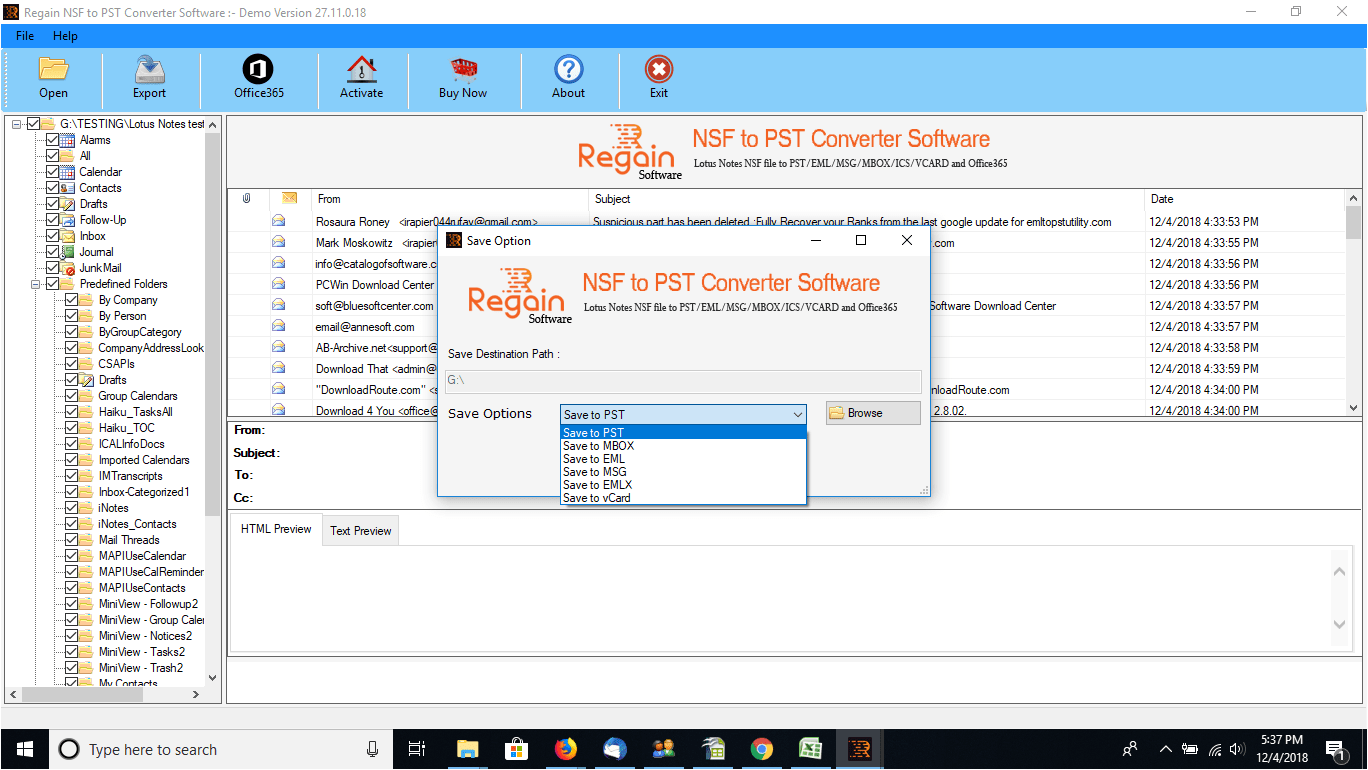Collapse the G:\TESTING root tree node
1368x770 pixels.
pos(17,124)
